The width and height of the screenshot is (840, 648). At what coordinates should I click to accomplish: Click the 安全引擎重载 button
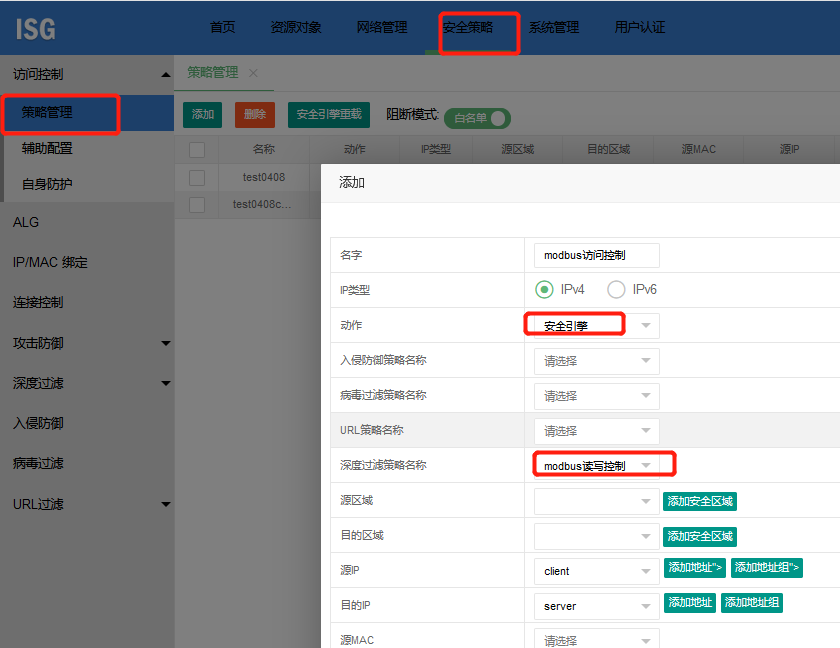coord(329,115)
